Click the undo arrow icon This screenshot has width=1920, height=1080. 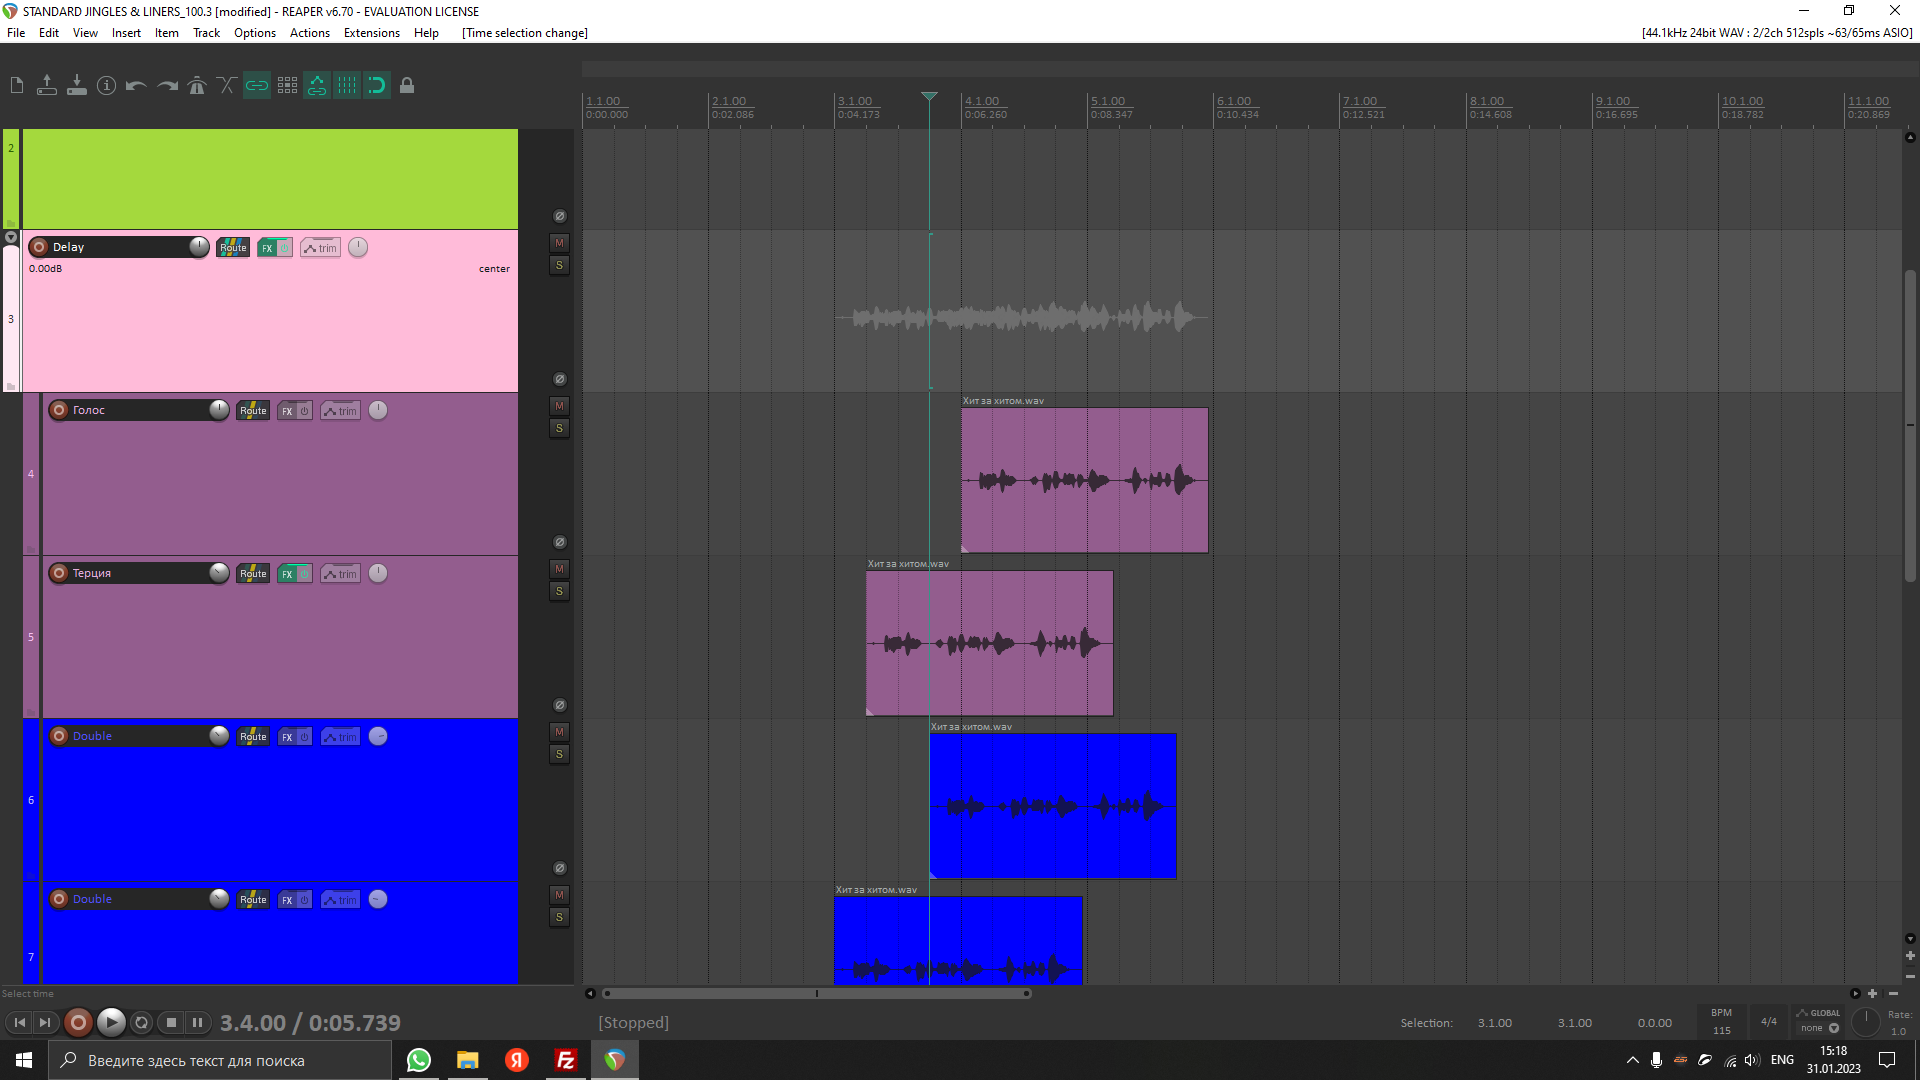click(x=137, y=86)
